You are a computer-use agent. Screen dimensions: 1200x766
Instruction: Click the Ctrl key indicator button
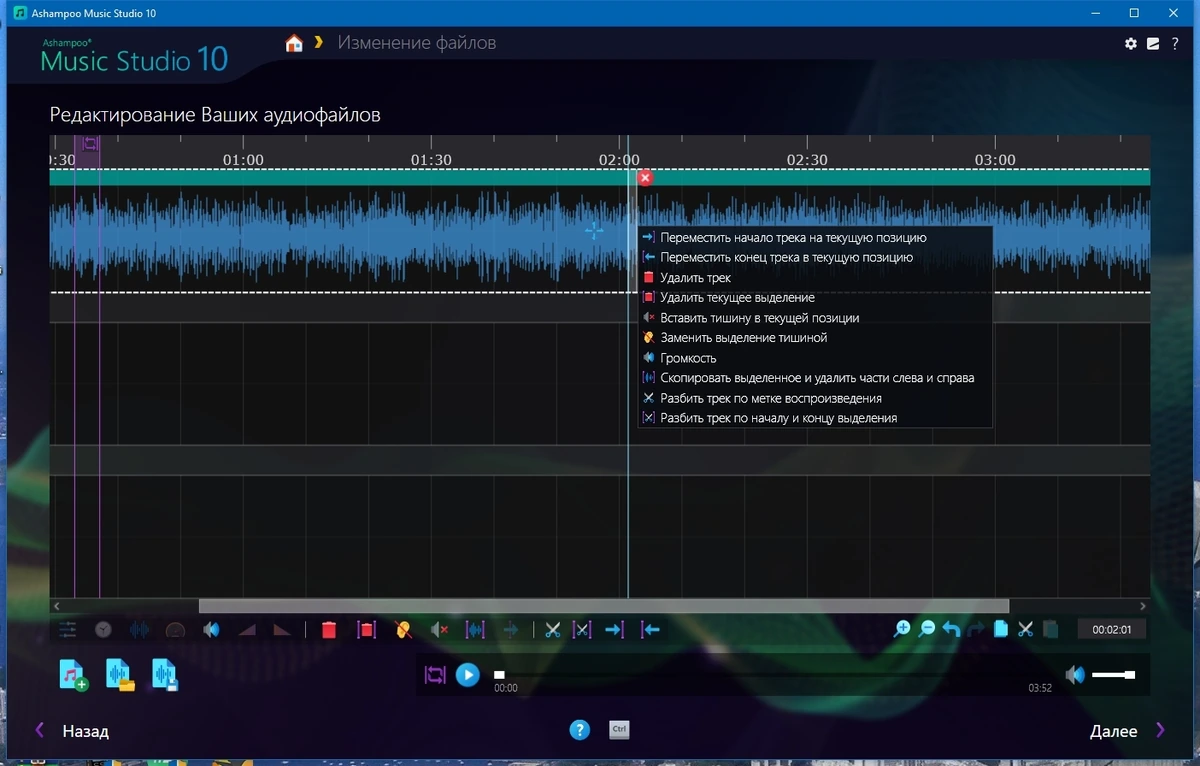[x=619, y=730]
